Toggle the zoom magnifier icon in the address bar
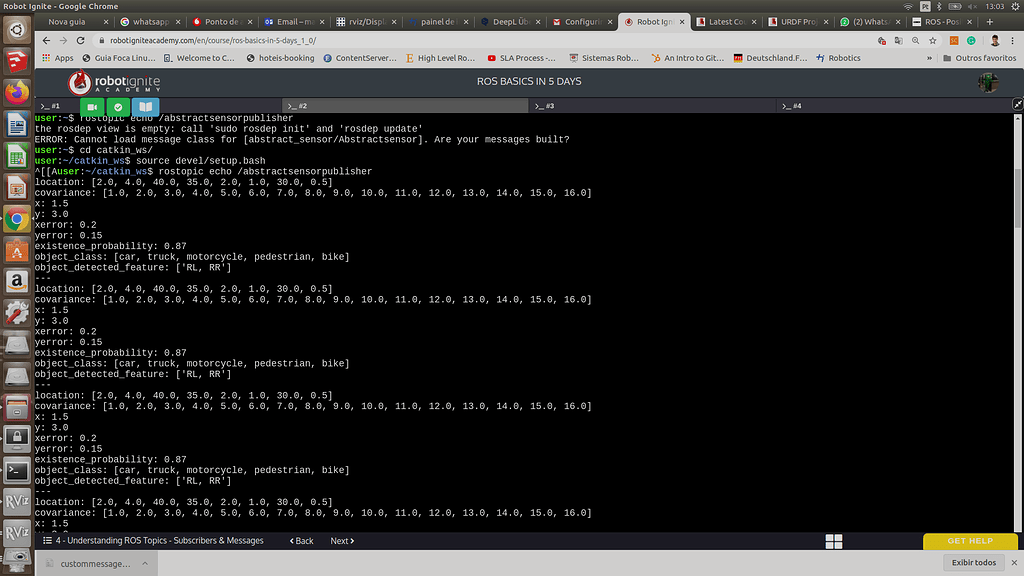 coord(916,41)
